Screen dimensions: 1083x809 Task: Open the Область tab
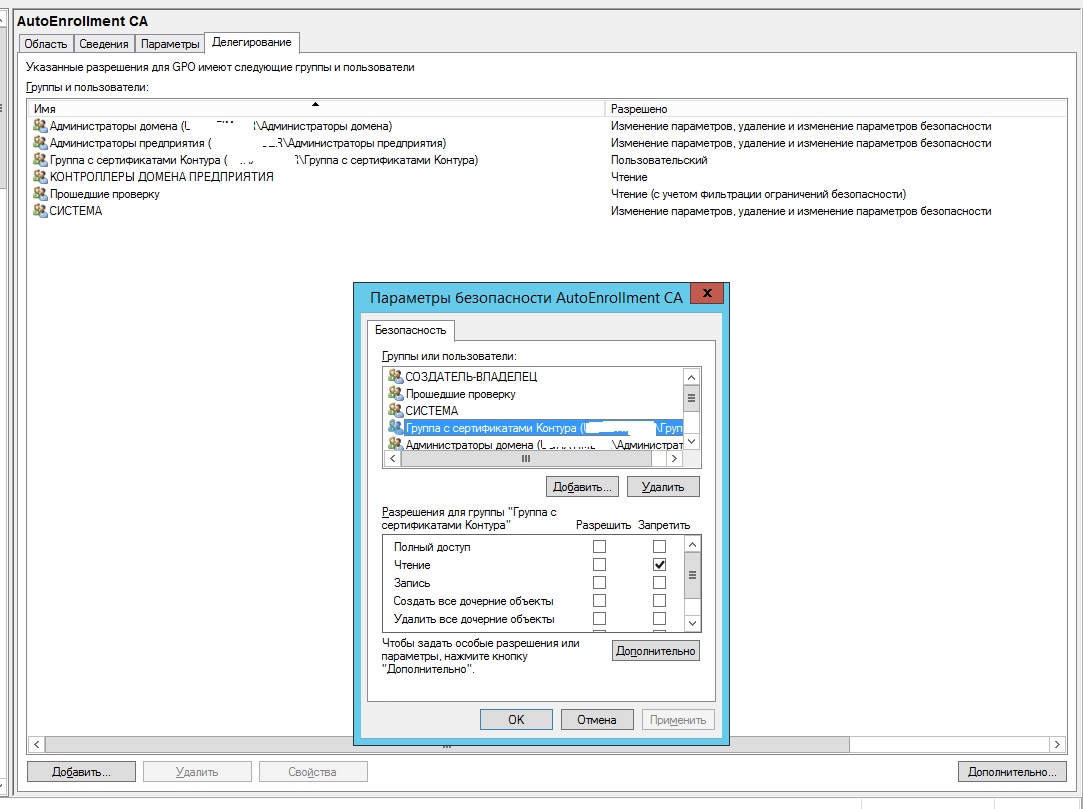[x=46, y=44]
